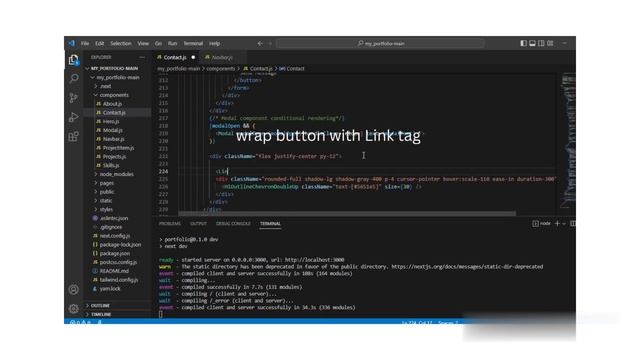The width and height of the screenshot is (640, 360).
Task: Open the Explorer view in activity bar
Action: point(73,60)
